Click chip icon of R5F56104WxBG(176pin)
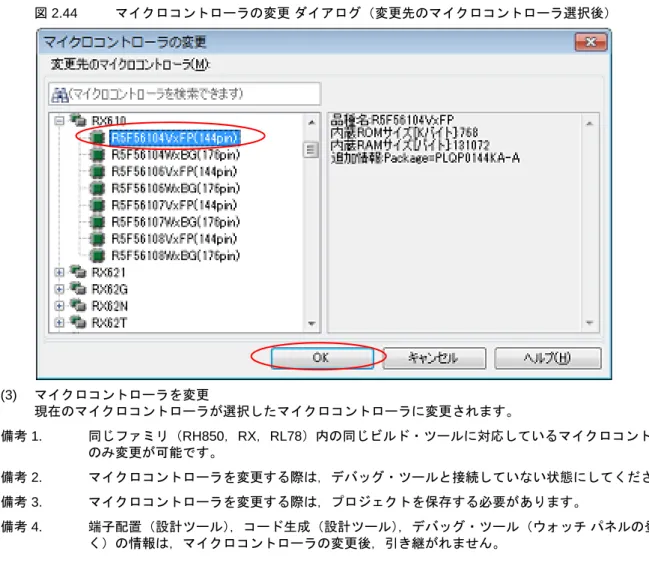 (97, 155)
